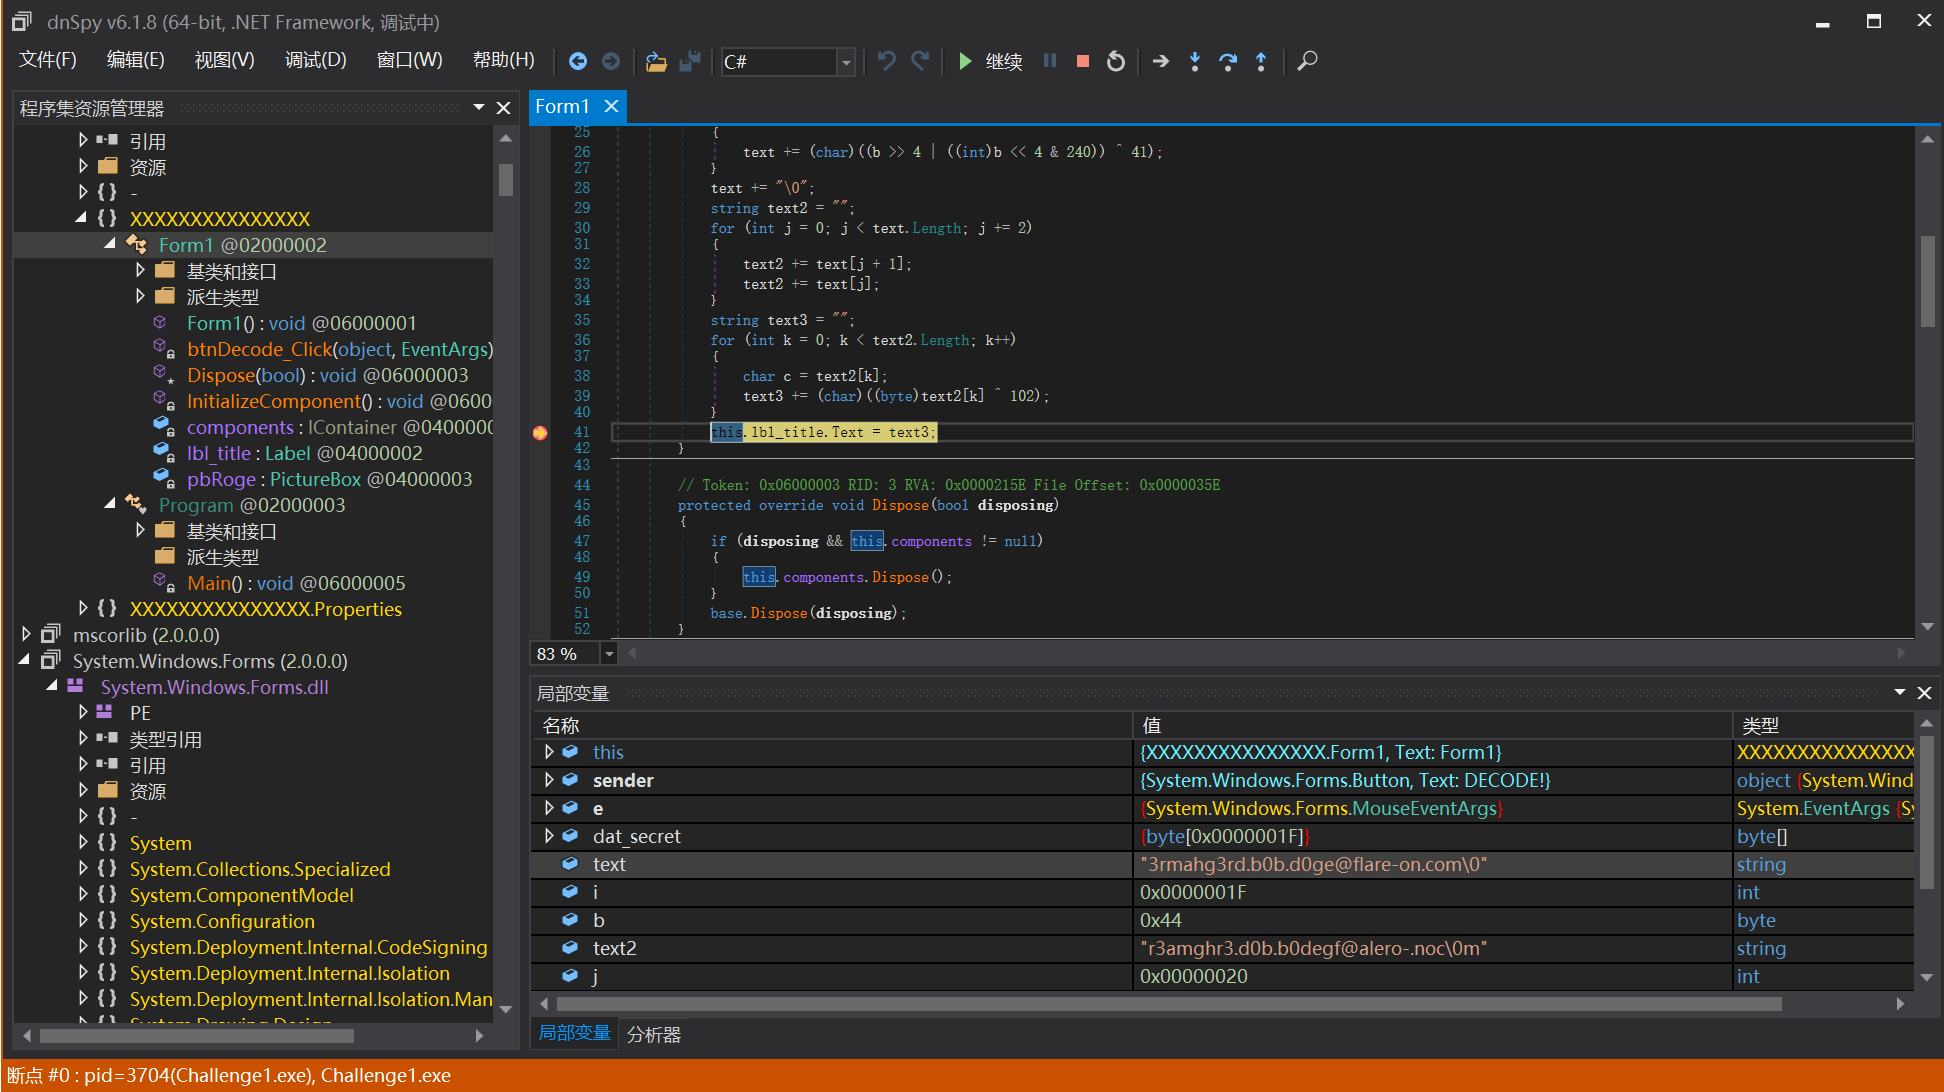This screenshot has height=1092, width=1944.
Task: Stop debugging with the red square
Action: [1082, 61]
